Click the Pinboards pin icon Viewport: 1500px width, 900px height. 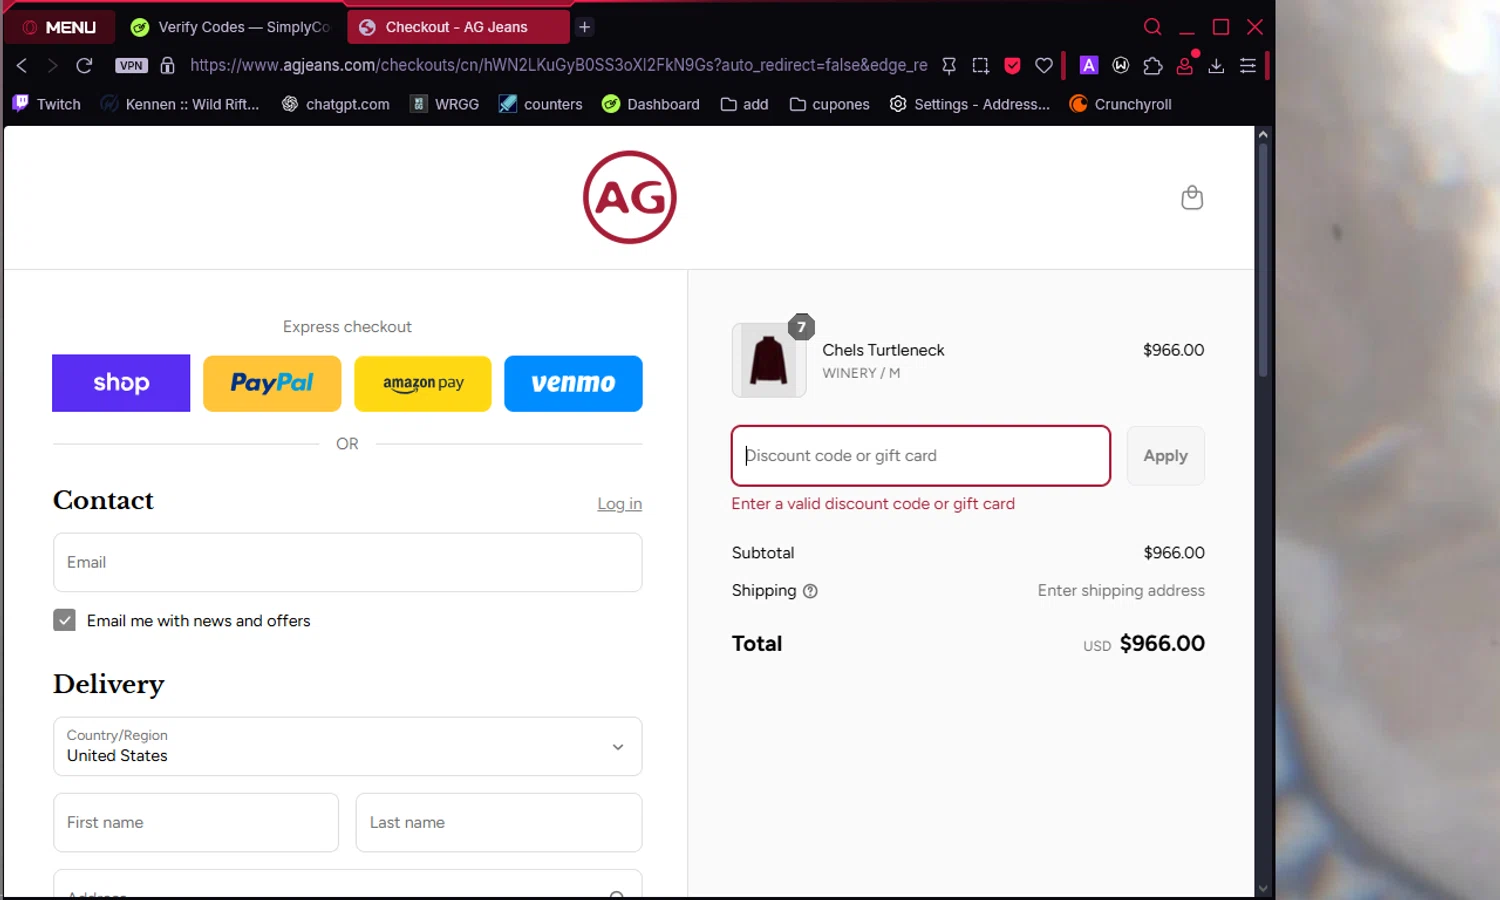949,65
